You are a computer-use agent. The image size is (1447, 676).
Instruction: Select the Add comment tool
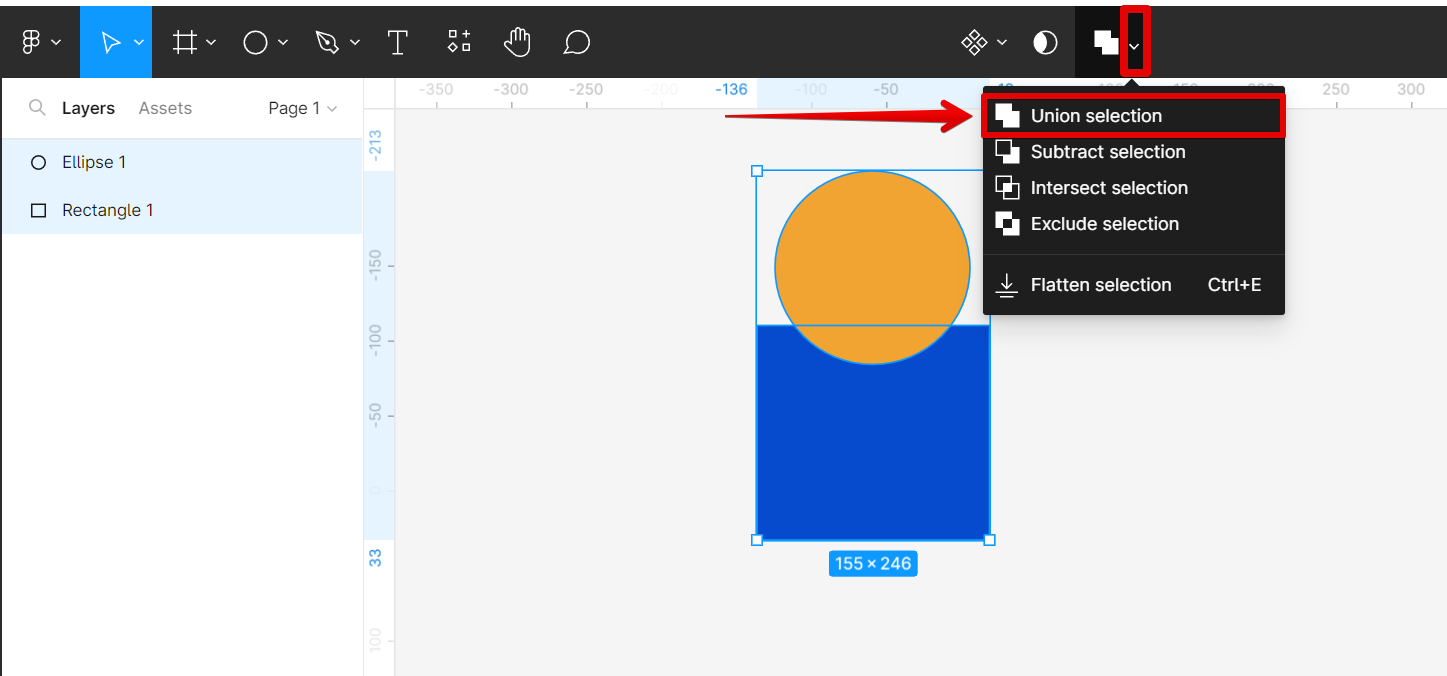coord(577,42)
